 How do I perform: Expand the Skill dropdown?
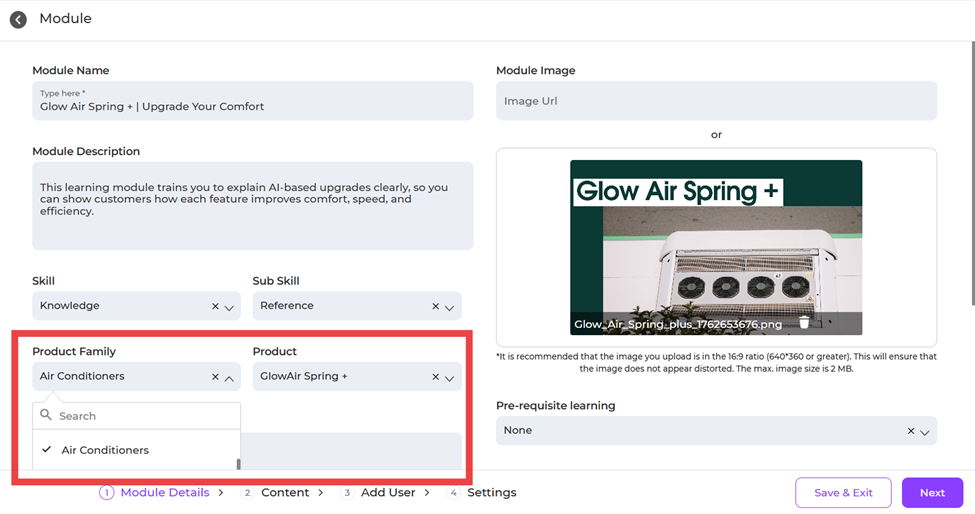(229, 307)
